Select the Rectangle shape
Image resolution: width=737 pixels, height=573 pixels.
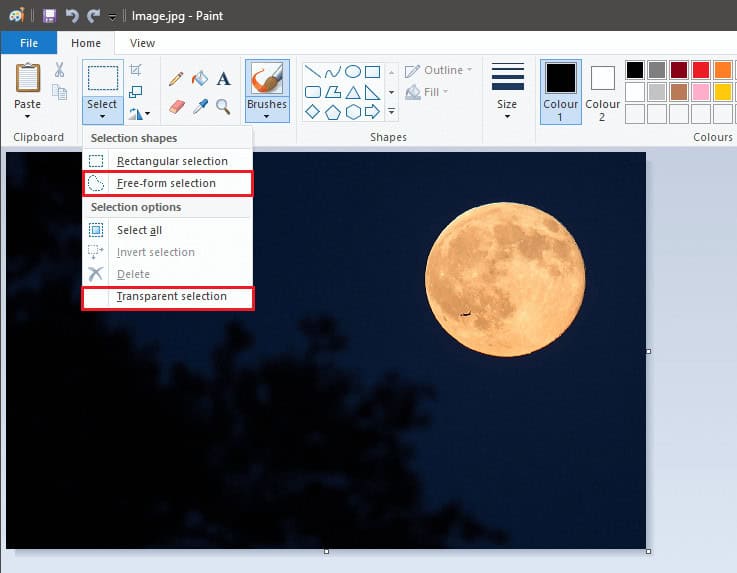[372, 71]
